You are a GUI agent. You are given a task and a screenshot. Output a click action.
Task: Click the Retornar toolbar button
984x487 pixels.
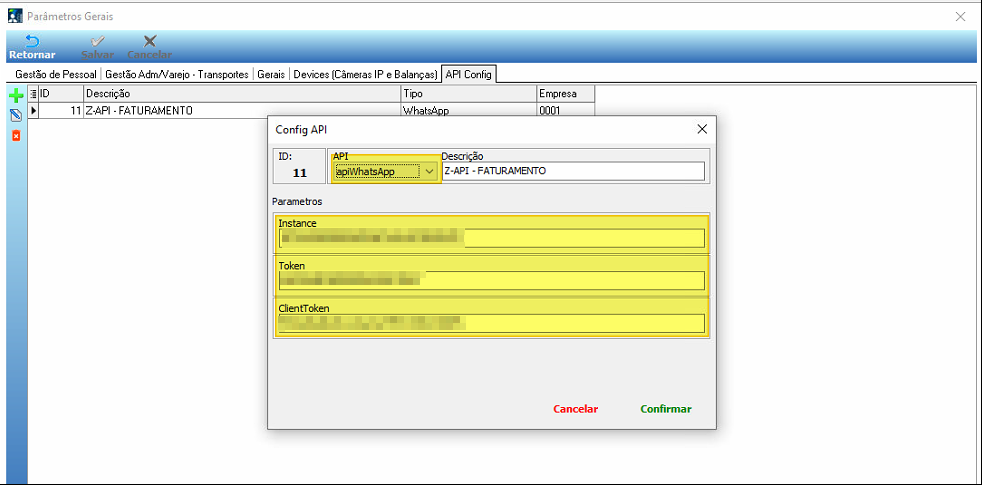pos(32,48)
